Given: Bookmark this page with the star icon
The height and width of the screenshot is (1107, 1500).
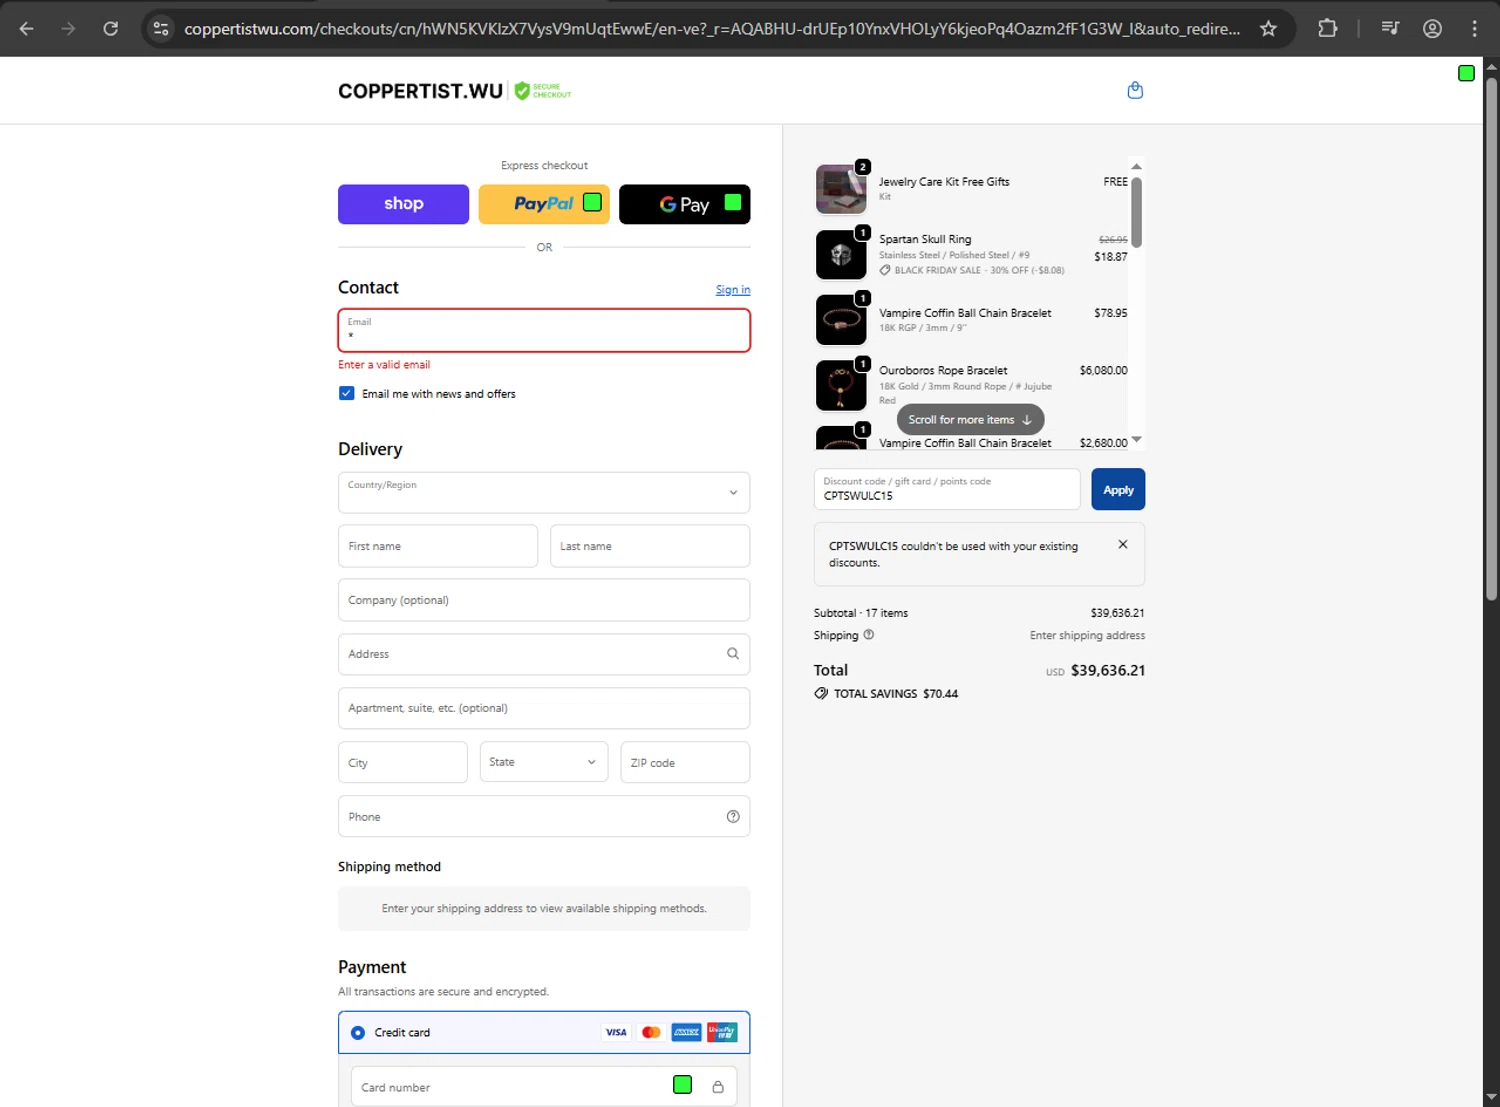Looking at the screenshot, I should pyautogui.click(x=1268, y=29).
